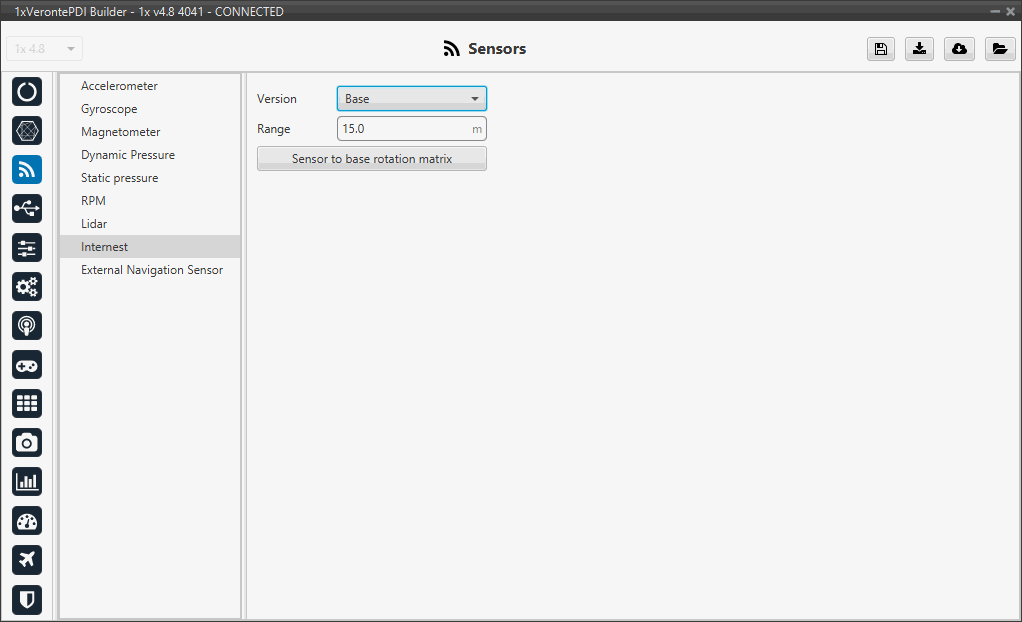The image size is (1022, 622).
Task: Click the open folder icon
Action: 999,49
